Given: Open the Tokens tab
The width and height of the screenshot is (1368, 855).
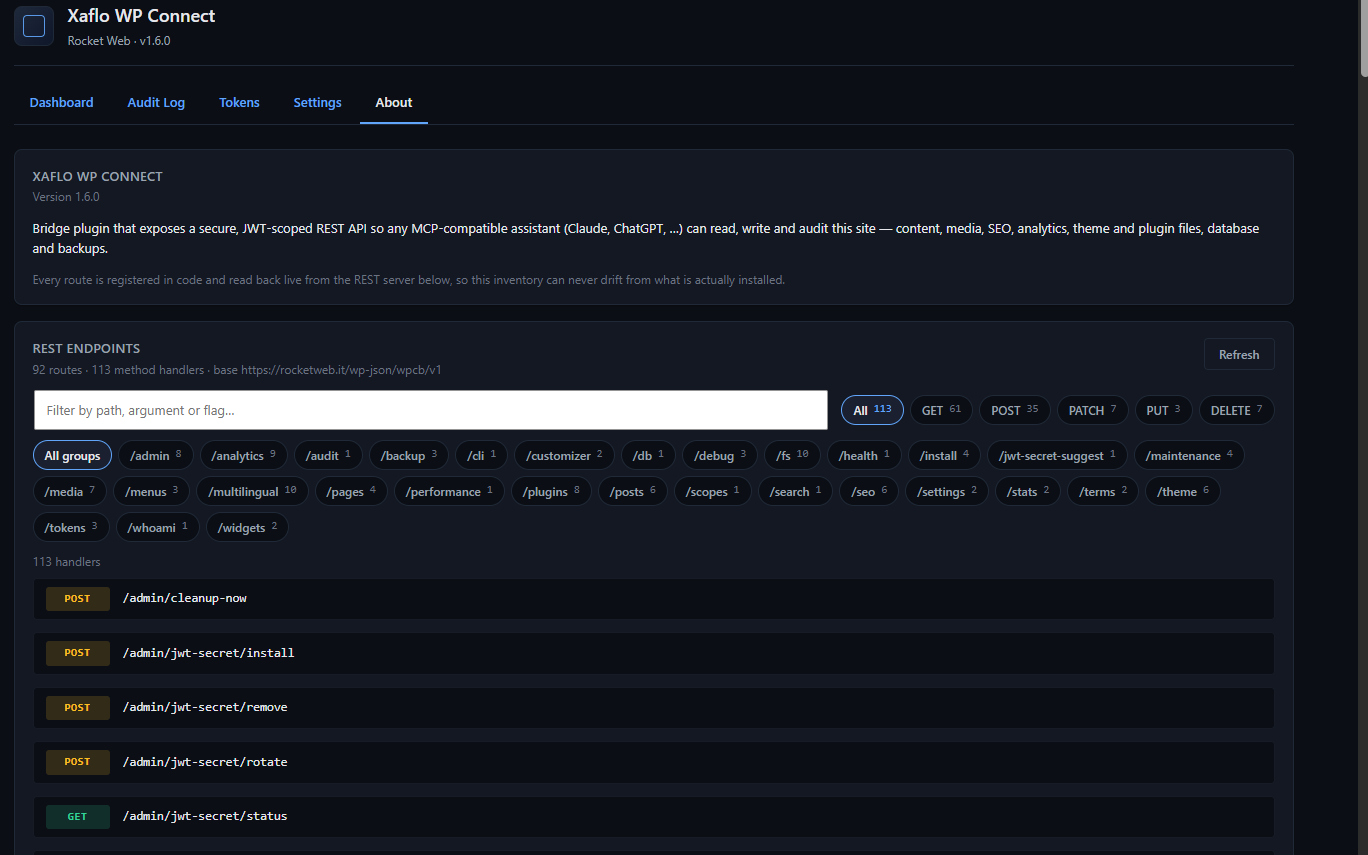Looking at the screenshot, I should 239,103.
